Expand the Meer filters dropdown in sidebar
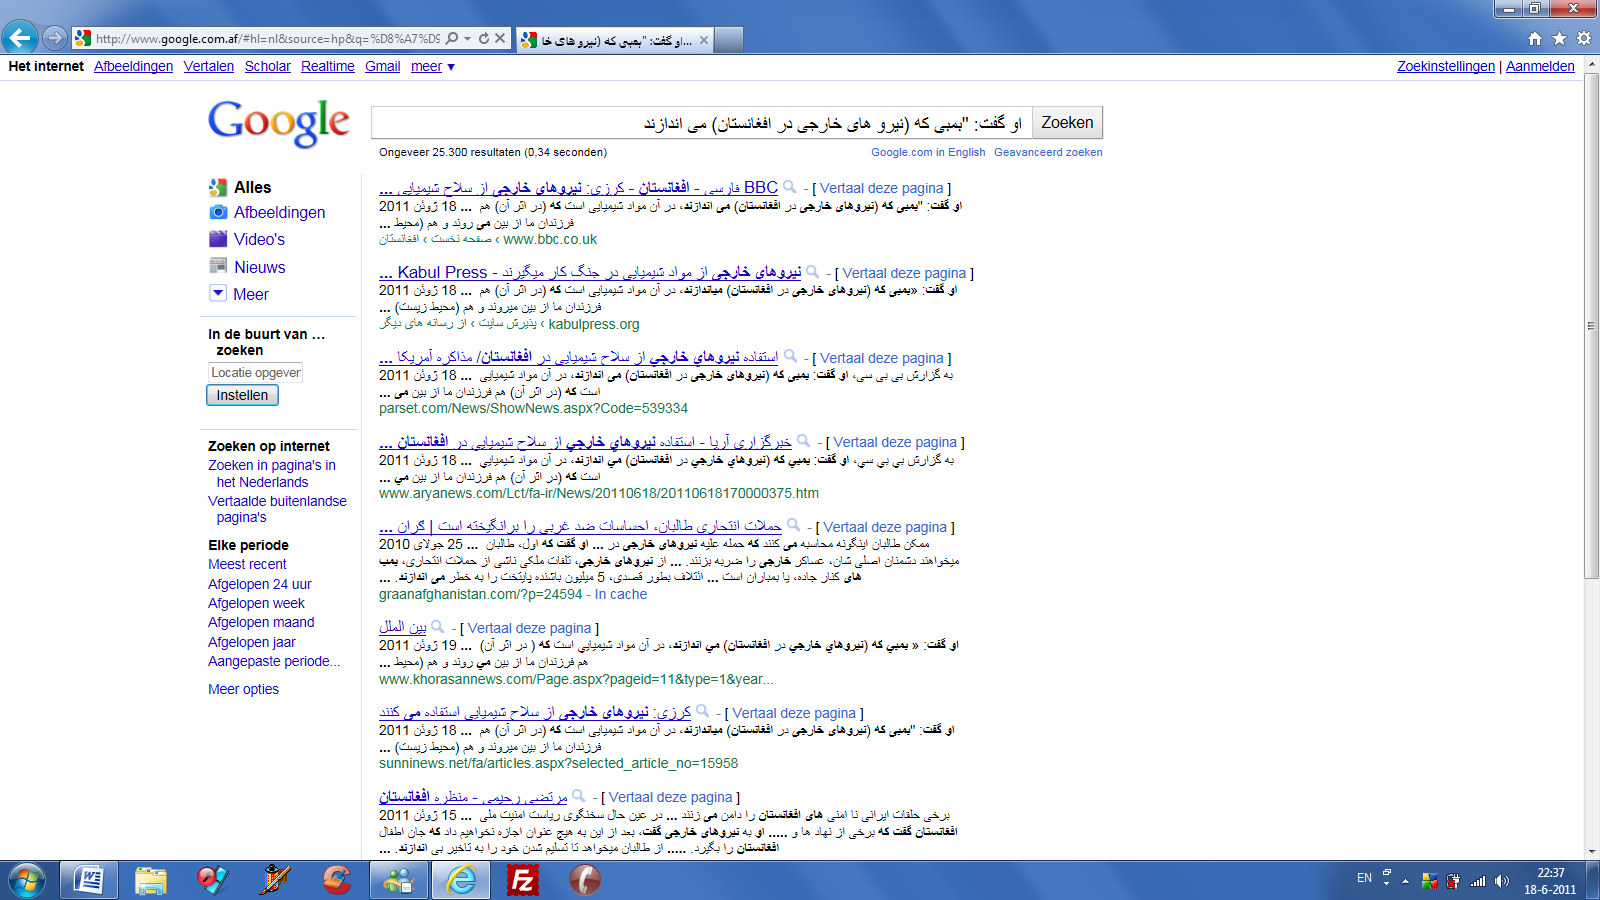Screen dimensions: 1600x900 click(218, 293)
